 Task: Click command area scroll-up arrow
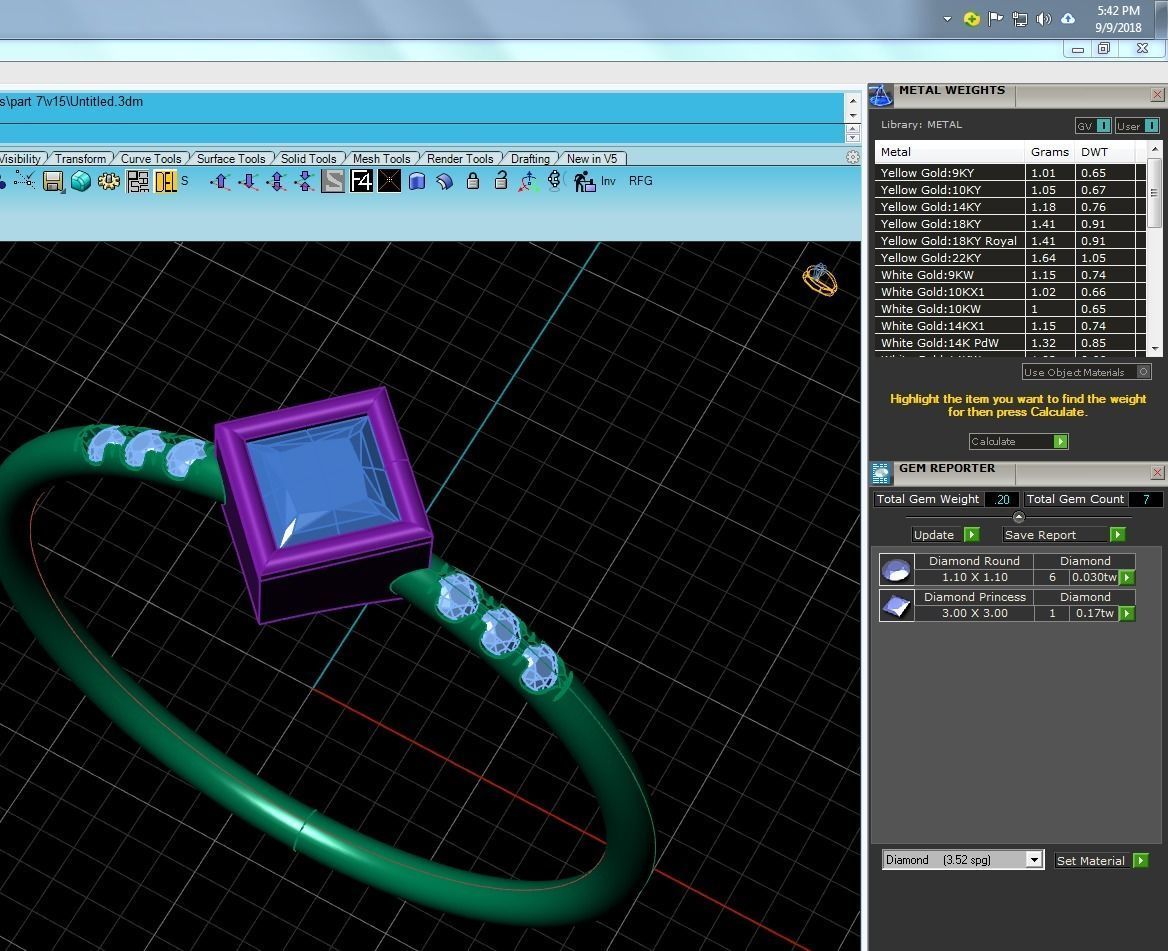click(x=853, y=101)
